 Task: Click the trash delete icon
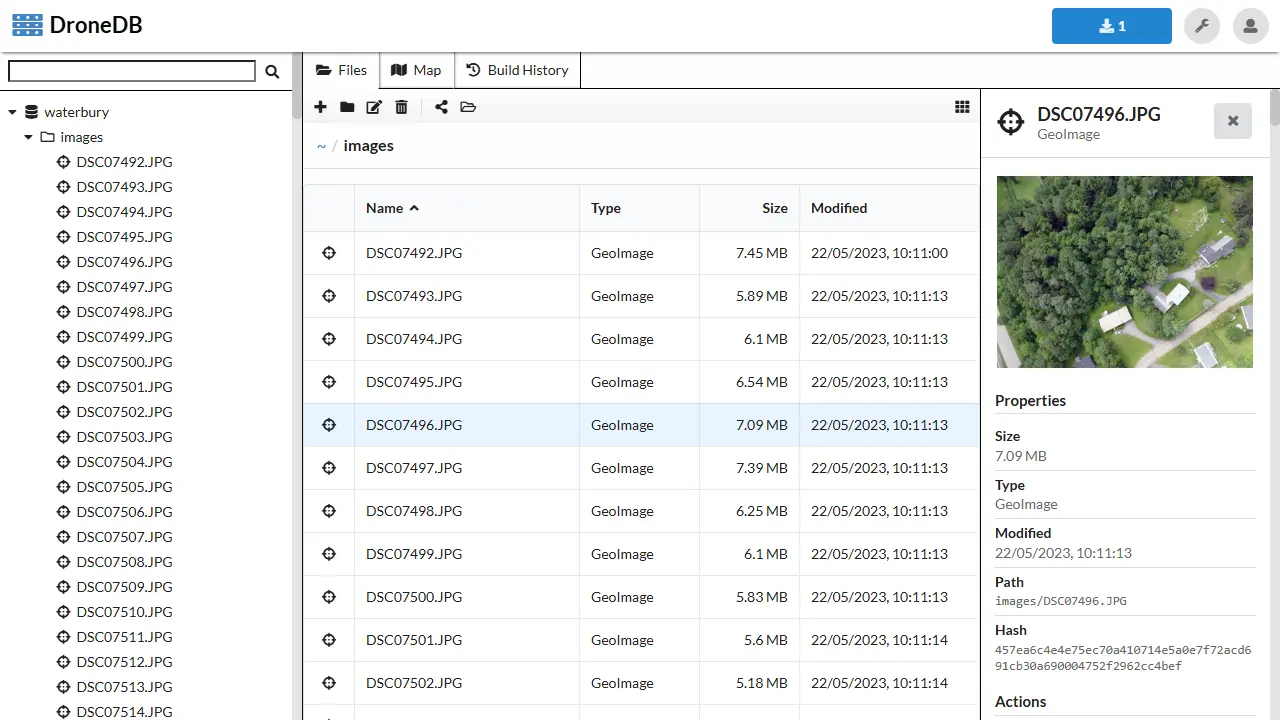coord(401,107)
